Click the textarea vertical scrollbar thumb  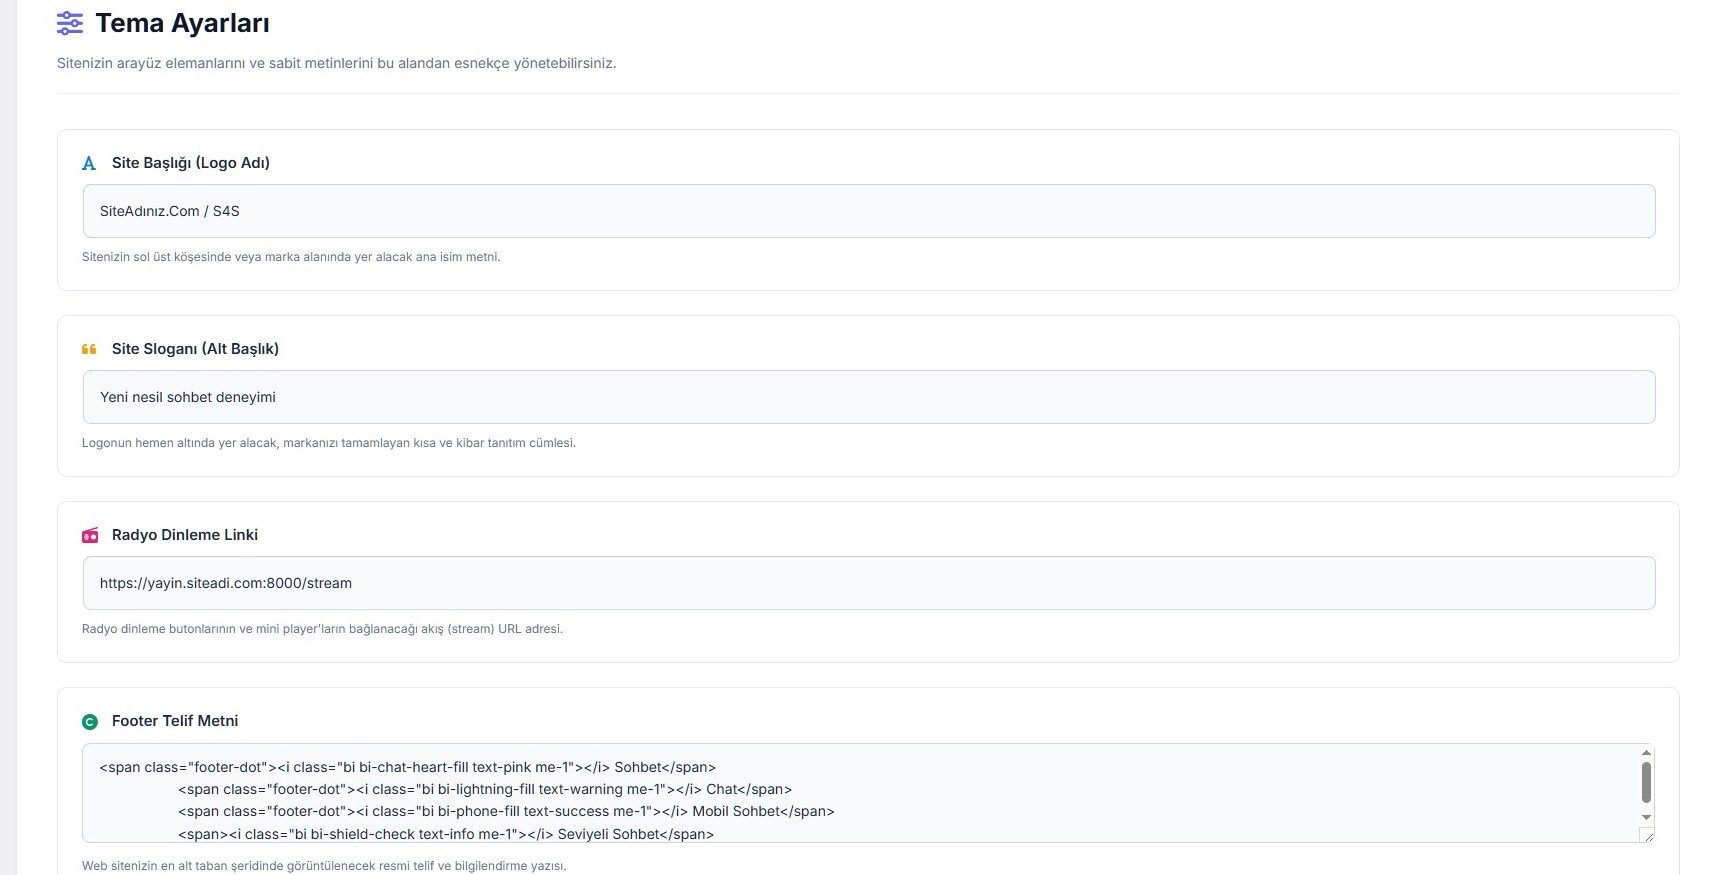click(x=1646, y=782)
